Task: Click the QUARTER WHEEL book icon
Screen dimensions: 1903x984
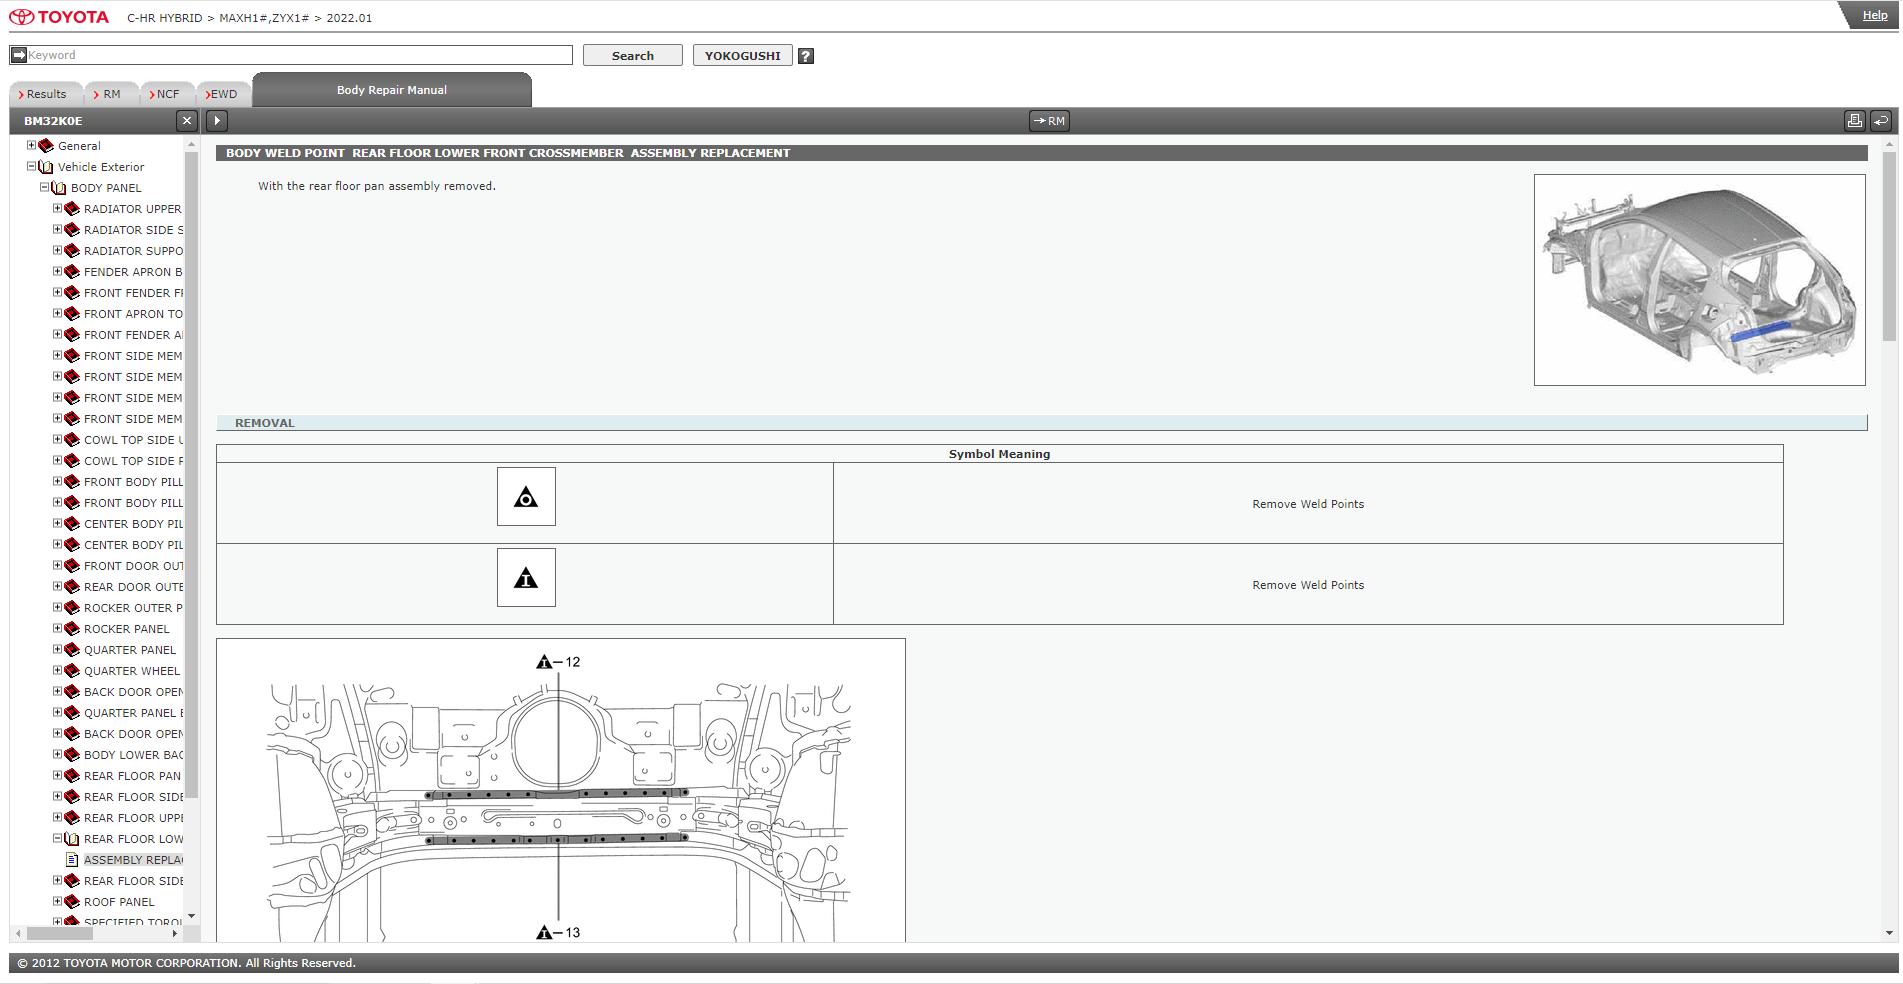Action: click(72, 671)
